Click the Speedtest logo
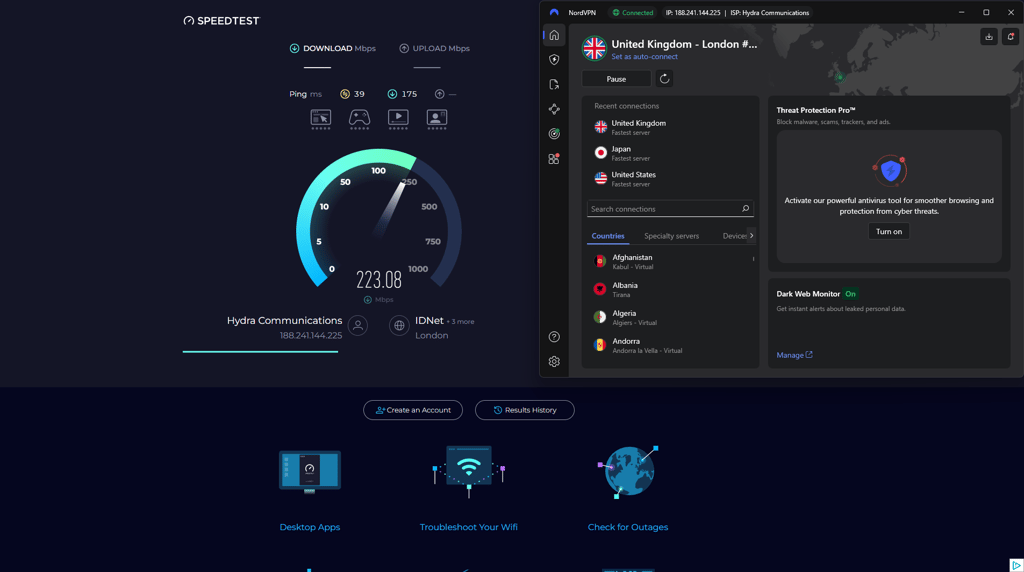The image size is (1024, 572). (x=221, y=21)
